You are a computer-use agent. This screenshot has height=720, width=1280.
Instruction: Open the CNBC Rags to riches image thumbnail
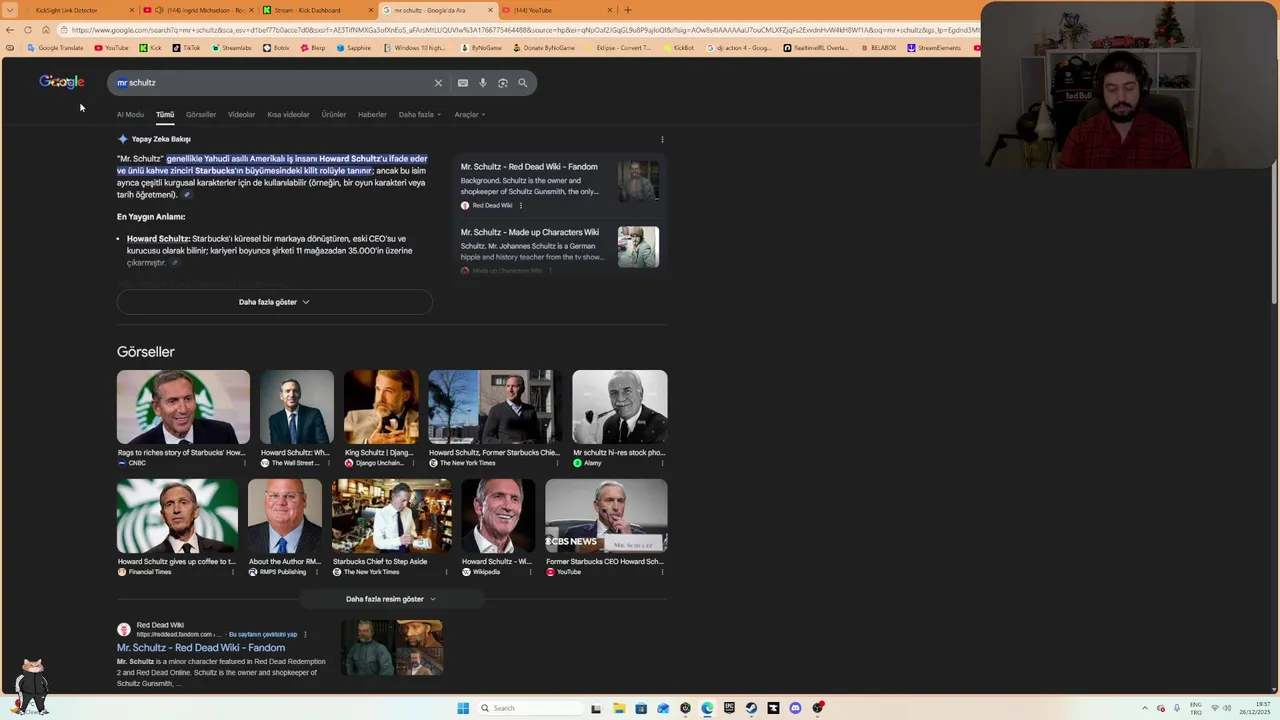tap(183, 407)
